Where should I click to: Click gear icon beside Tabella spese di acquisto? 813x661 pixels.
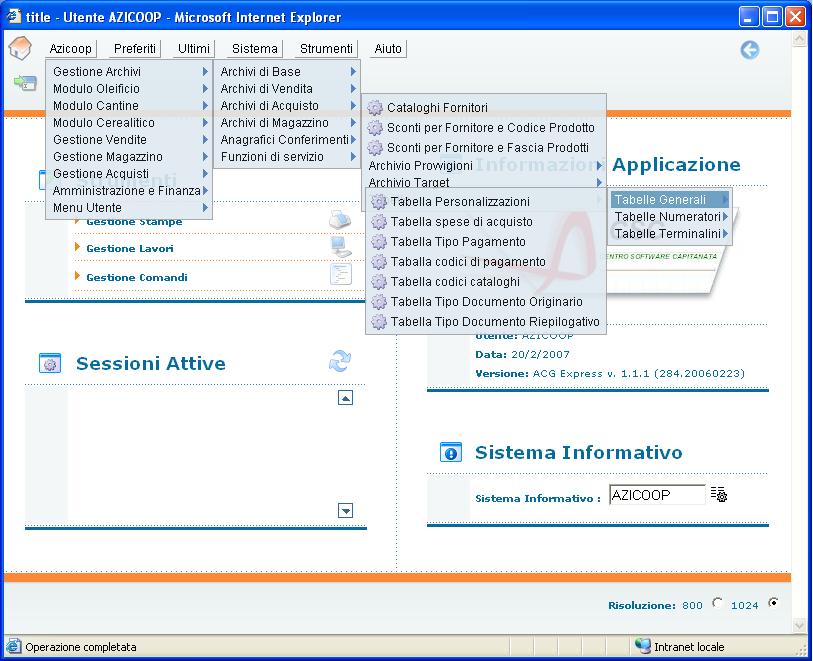pos(379,222)
